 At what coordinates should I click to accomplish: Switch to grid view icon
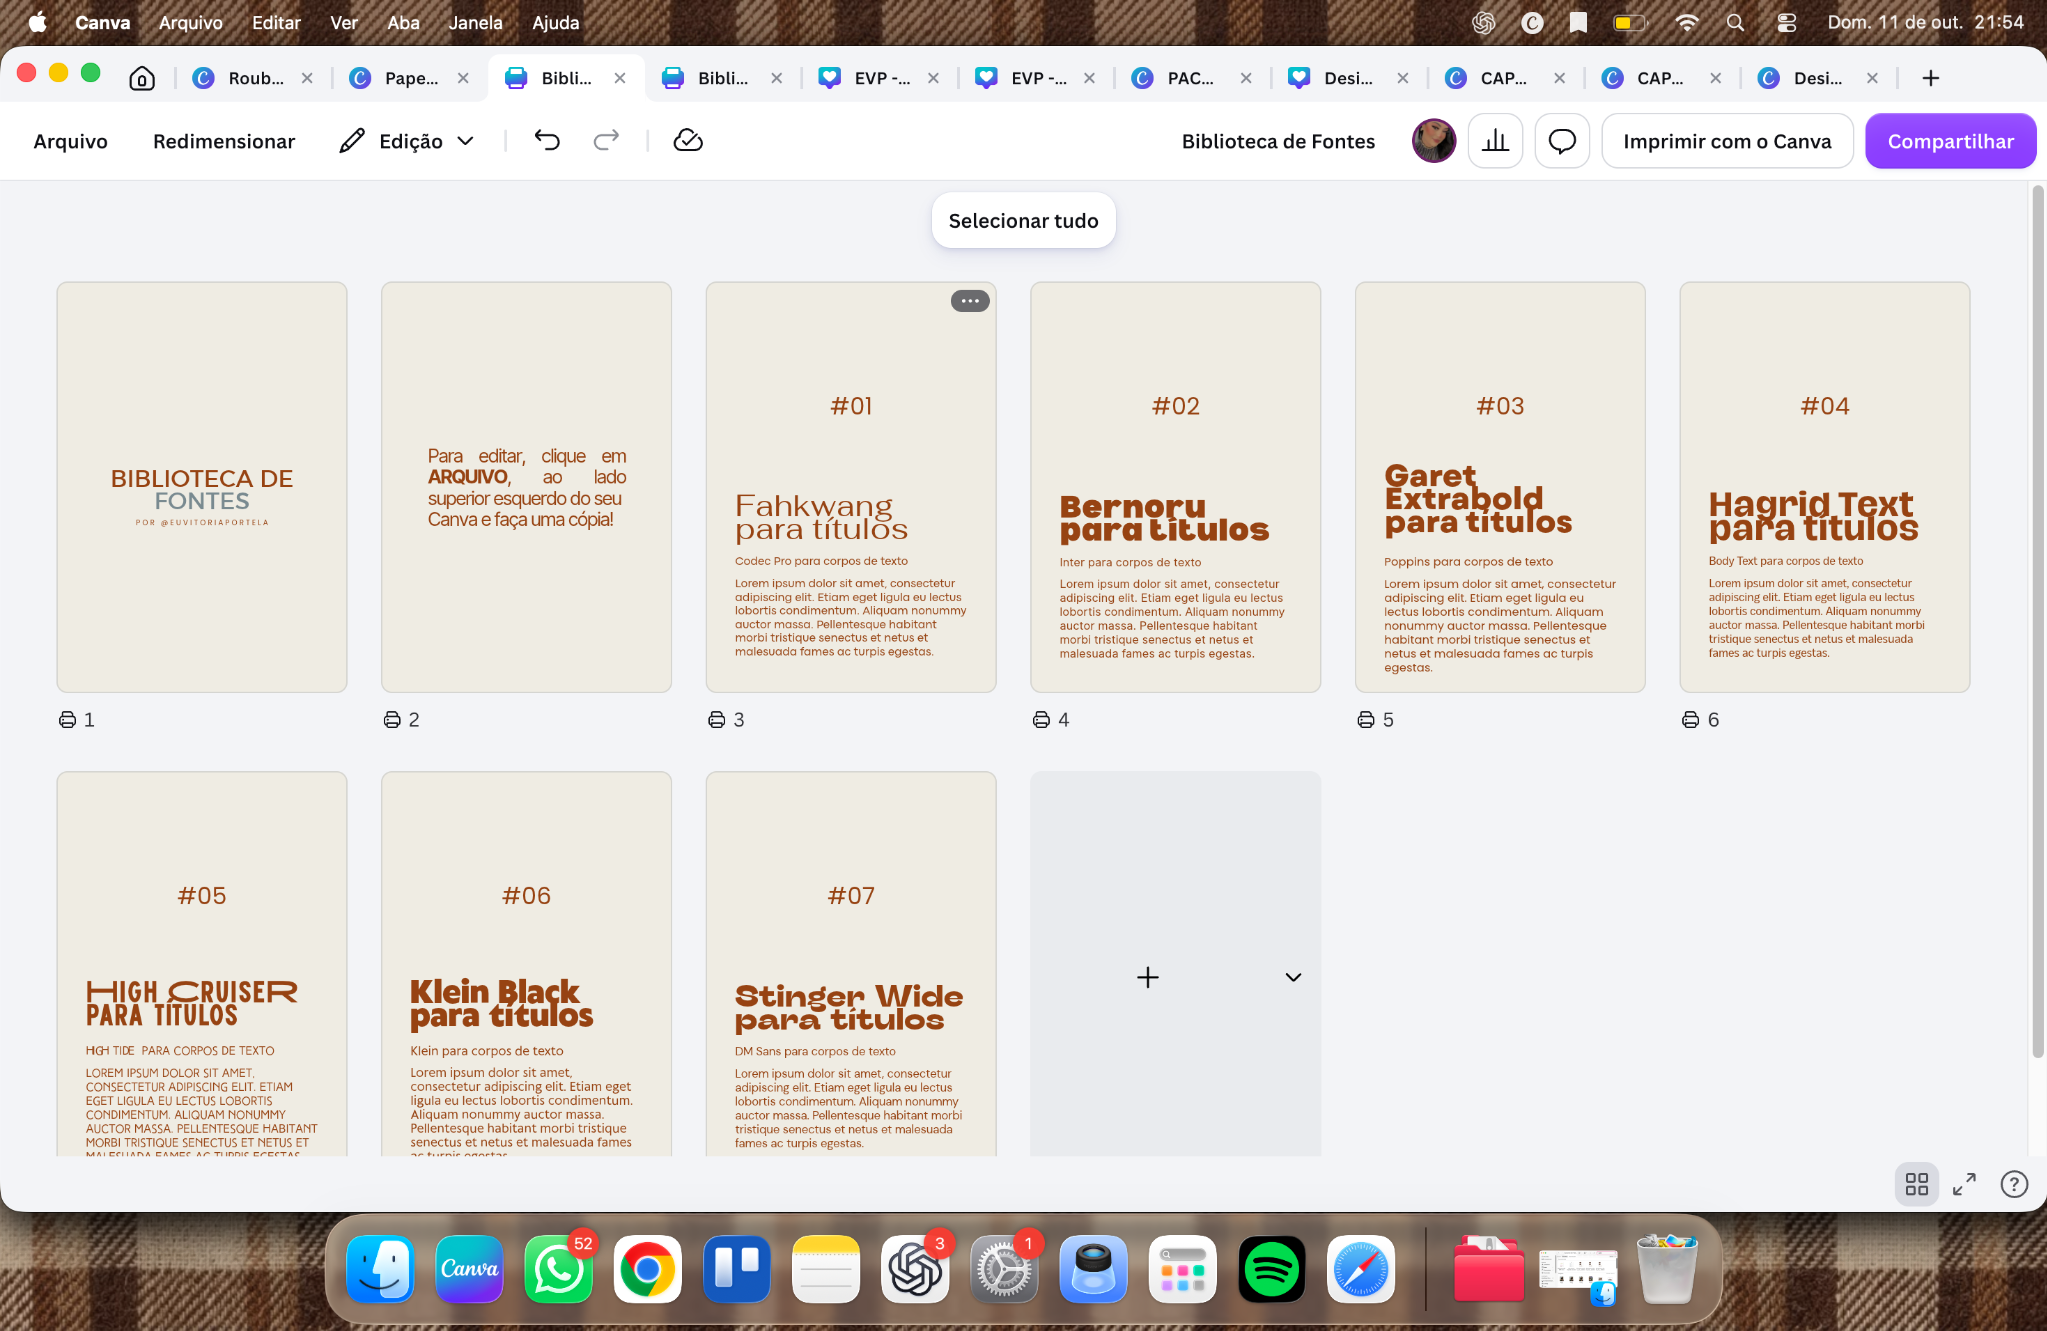click(1916, 1184)
